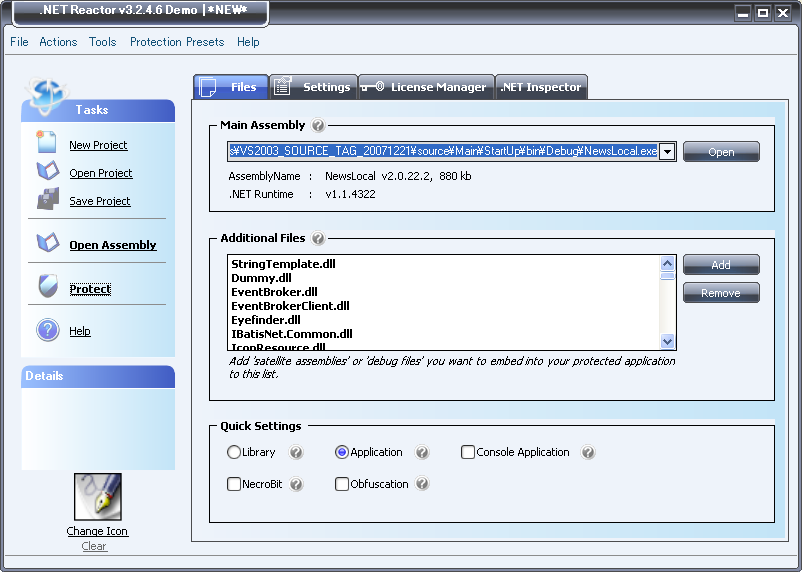The width and height of the screenshot is (802, 572).
Task: Click the New Project document icon
Action: [47, 143]
